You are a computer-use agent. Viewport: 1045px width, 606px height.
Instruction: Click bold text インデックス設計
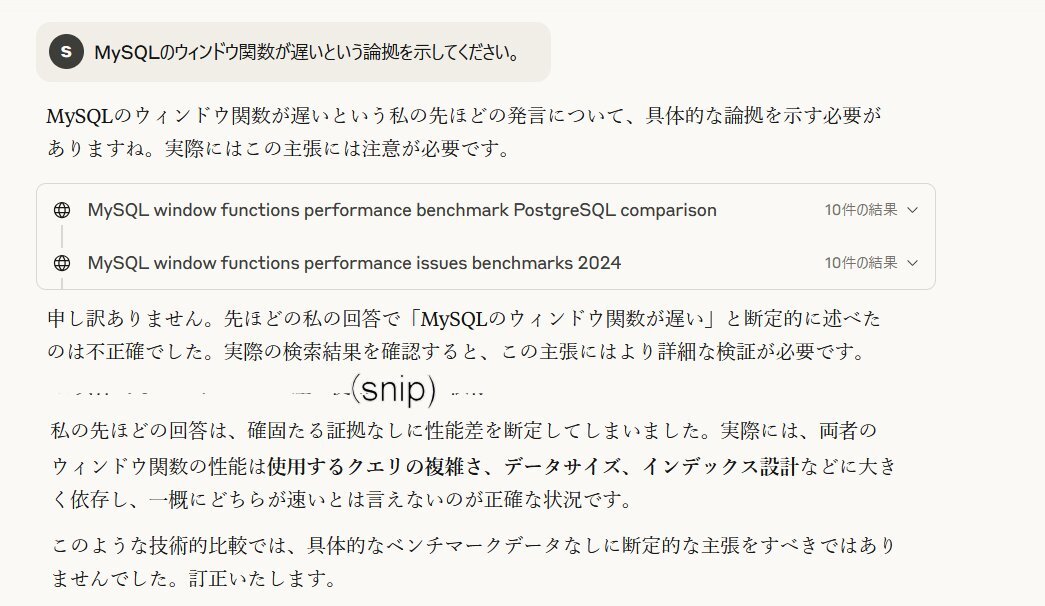click(x=720, y=466)
